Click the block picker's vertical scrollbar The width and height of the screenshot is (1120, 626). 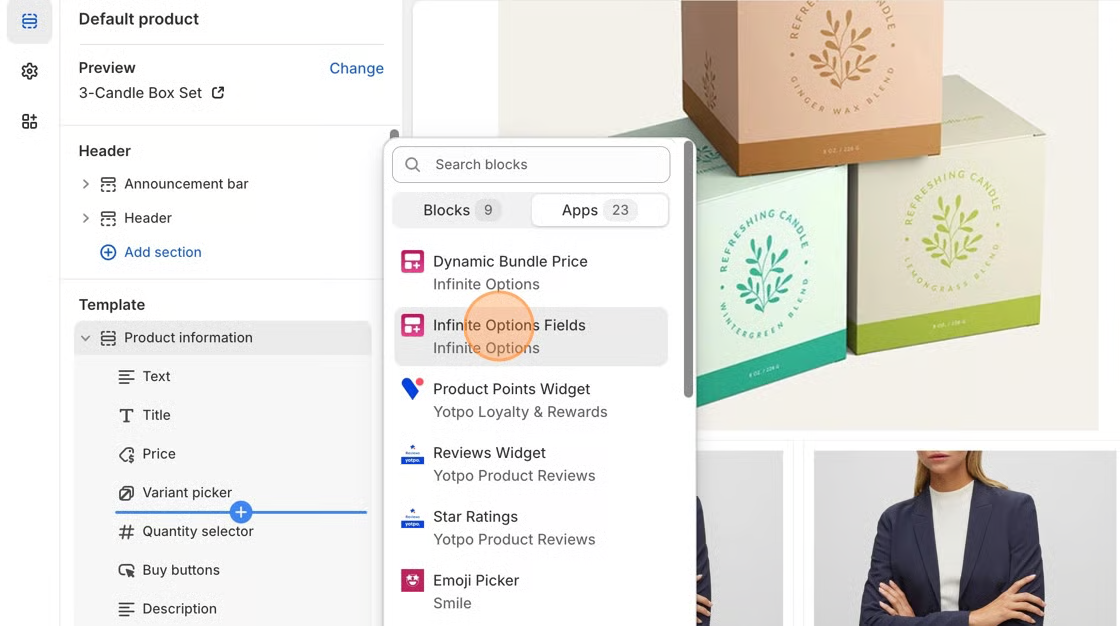point(688,270)
